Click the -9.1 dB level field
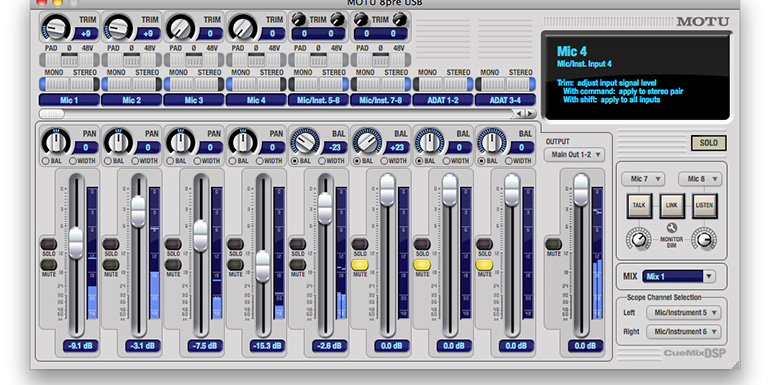 (81, 346)
